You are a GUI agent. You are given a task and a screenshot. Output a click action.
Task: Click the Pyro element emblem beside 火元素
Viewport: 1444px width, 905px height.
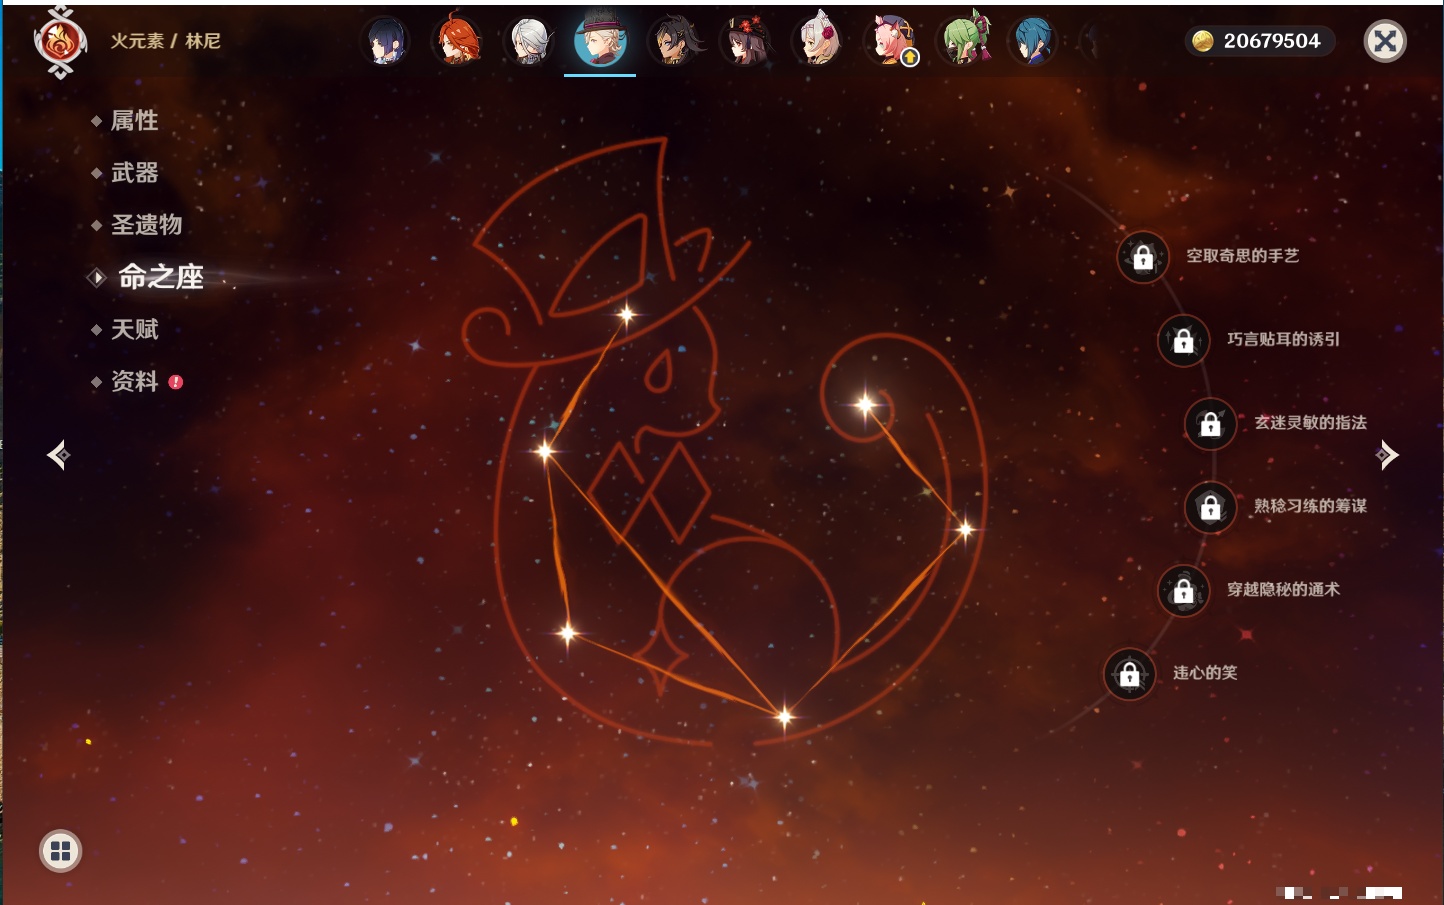click(x=60, y=42)
